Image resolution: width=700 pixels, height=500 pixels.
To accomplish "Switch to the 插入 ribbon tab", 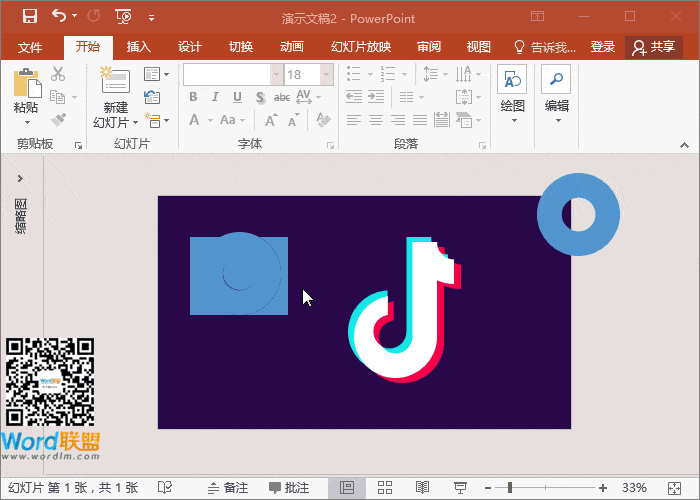I will [x=138, y=46].
